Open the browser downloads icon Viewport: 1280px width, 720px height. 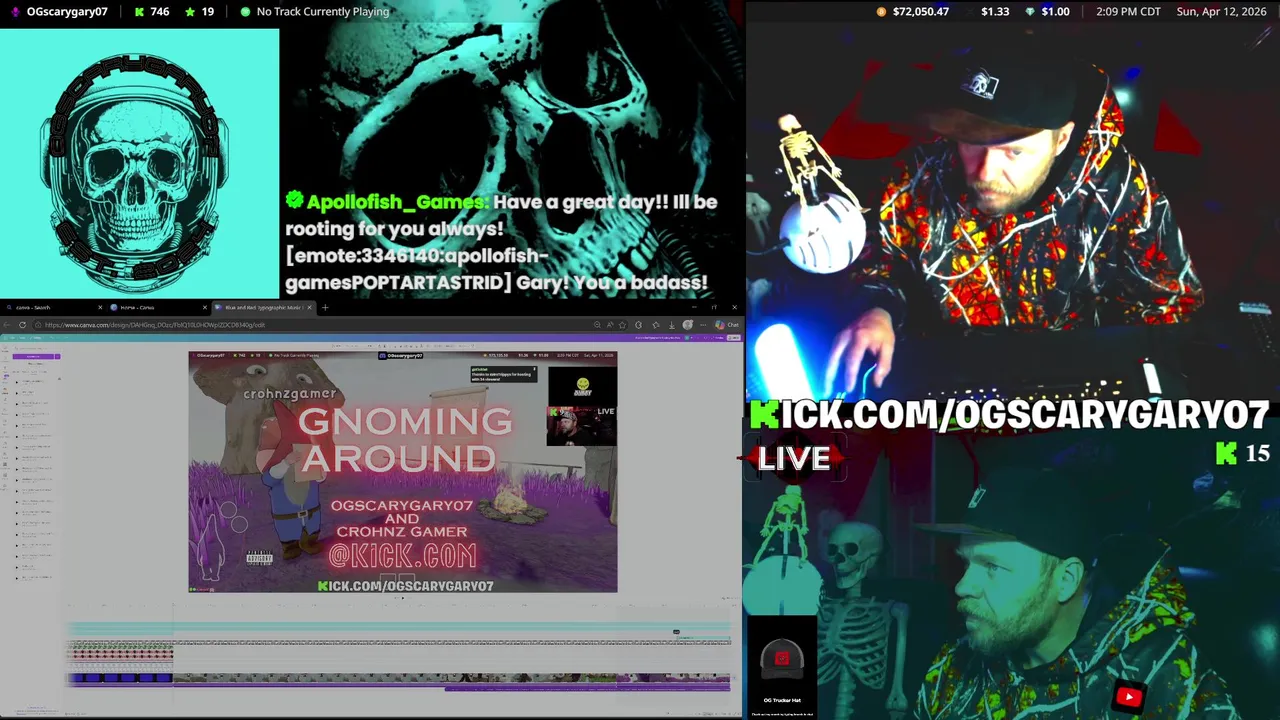click(672, 325)
